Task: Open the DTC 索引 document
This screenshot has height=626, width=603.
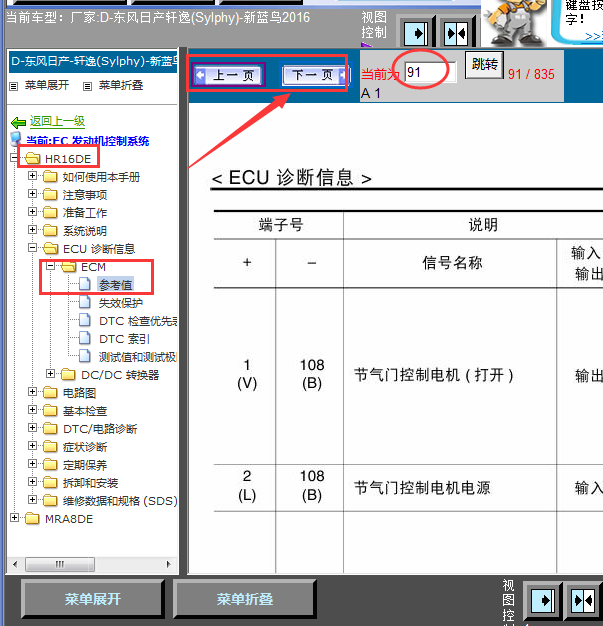Action: point(124,339)
